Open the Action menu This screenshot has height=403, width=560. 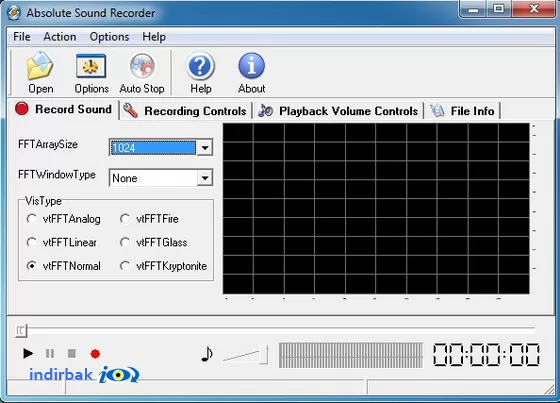coord(60,37)
